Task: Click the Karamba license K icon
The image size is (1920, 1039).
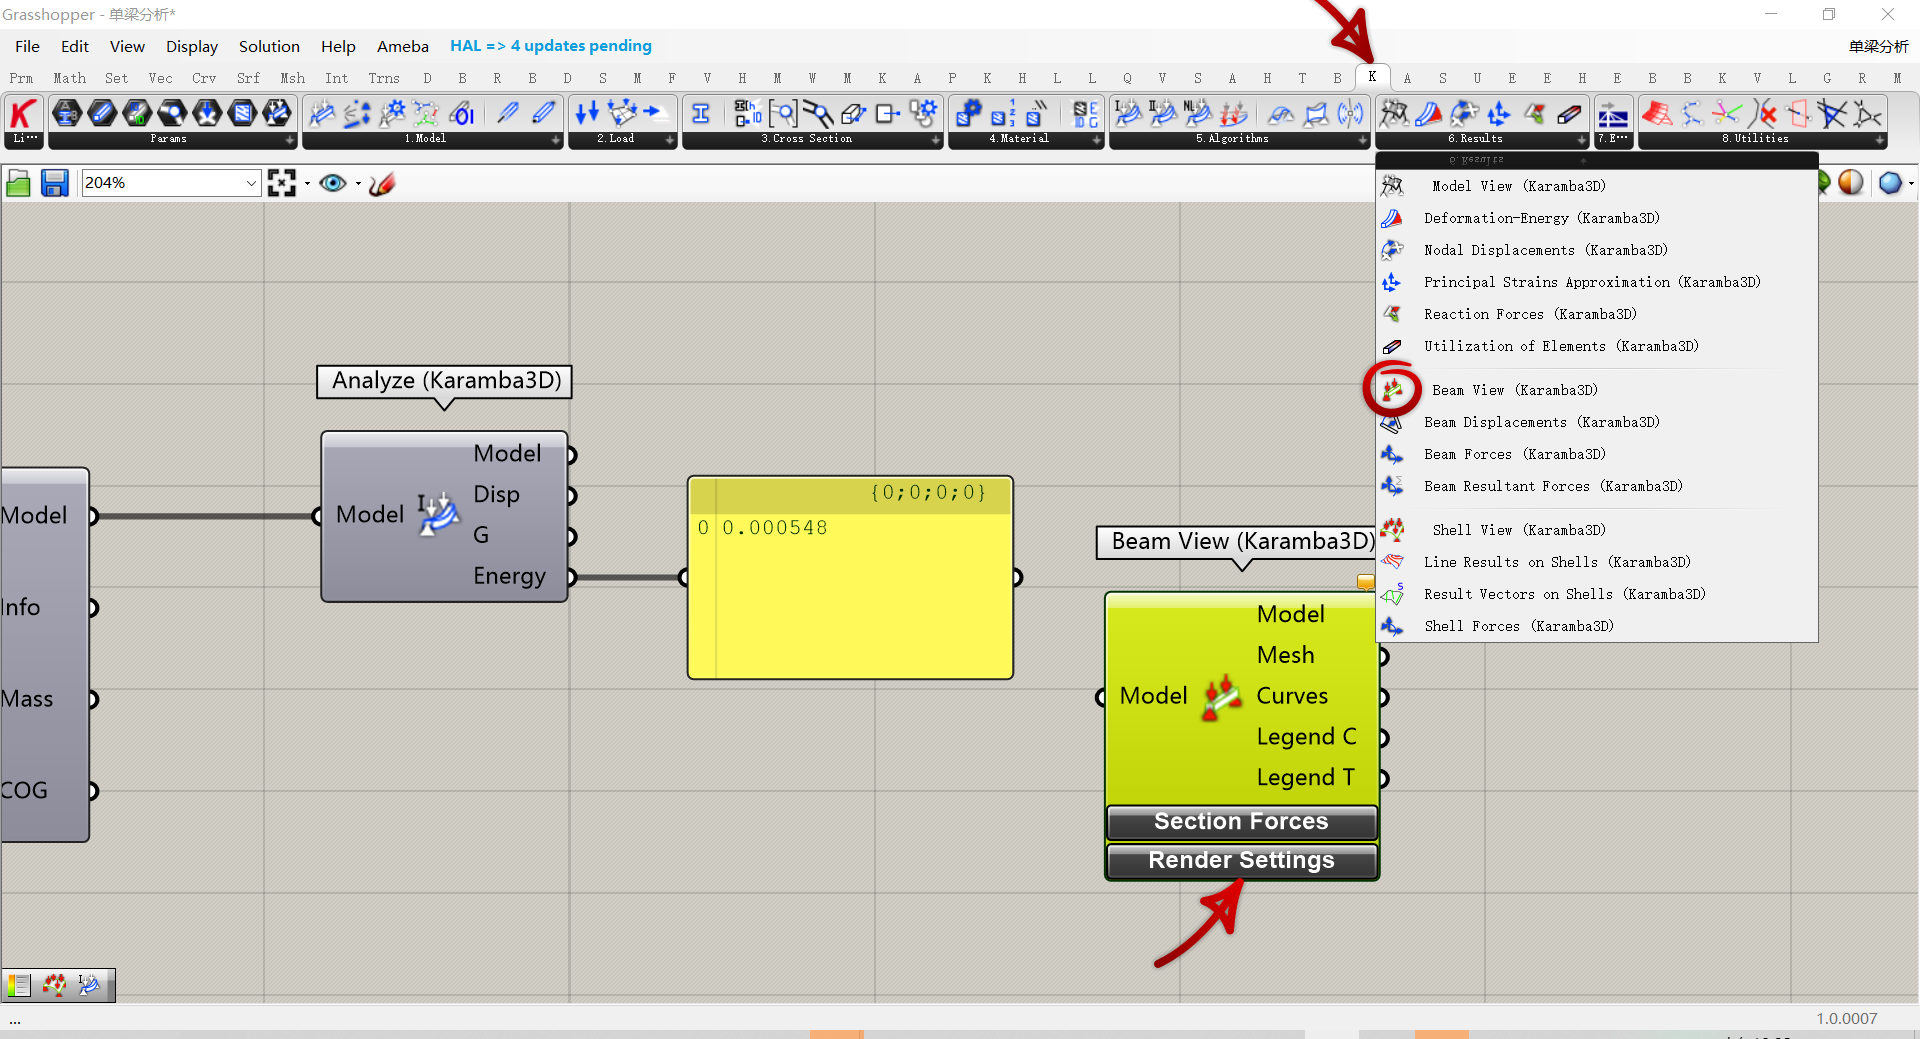Action: coord(23,114)
